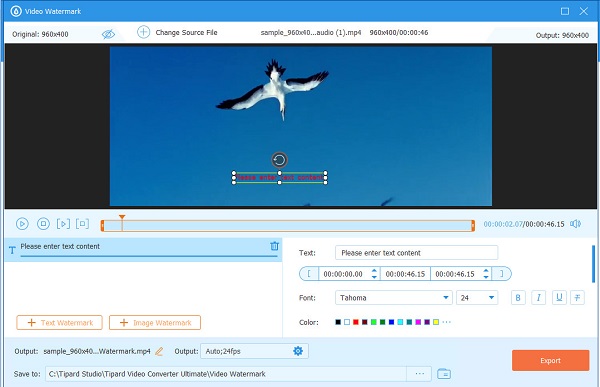The width and height of the screenshot is (600, 387).
Task: Click the stop-segment bracket icon
Action: click(x=82, y=224)
